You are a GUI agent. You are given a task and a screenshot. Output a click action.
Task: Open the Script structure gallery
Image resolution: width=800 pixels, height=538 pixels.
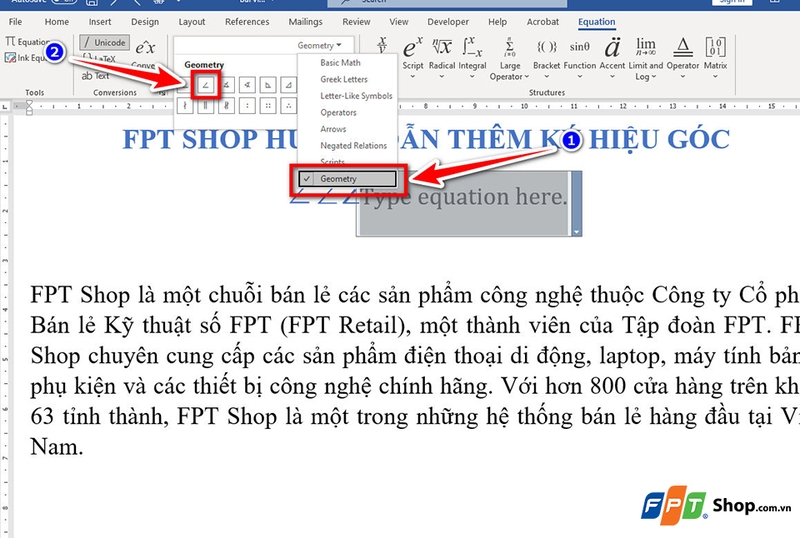[413, 57]
